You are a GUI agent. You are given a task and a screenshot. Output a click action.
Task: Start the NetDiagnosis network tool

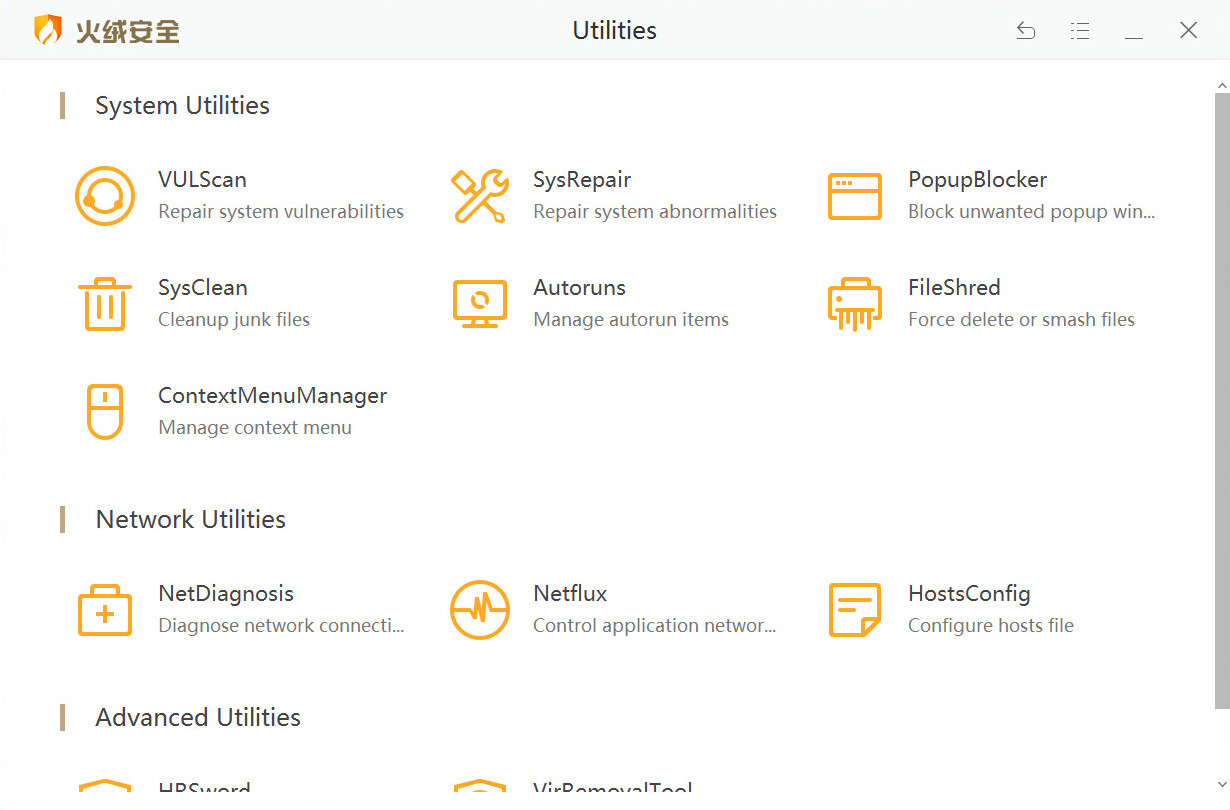click(105, 609)
